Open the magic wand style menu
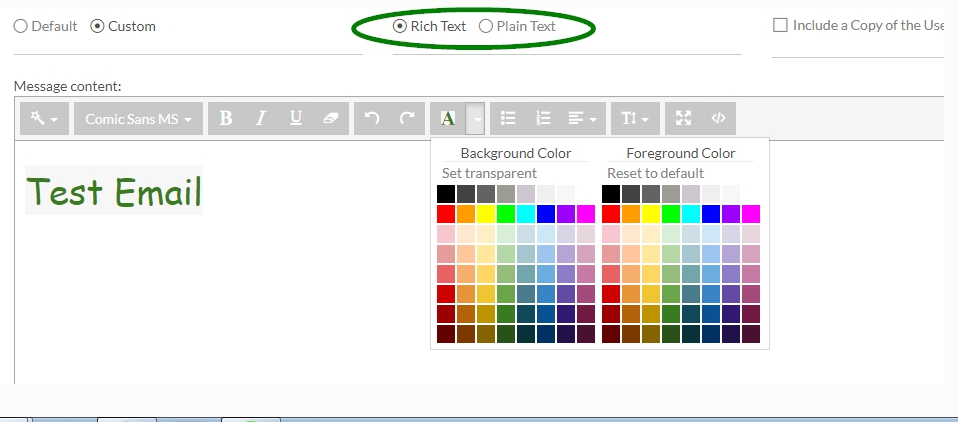This screenshot has height=422, width=958. point(44,118)
